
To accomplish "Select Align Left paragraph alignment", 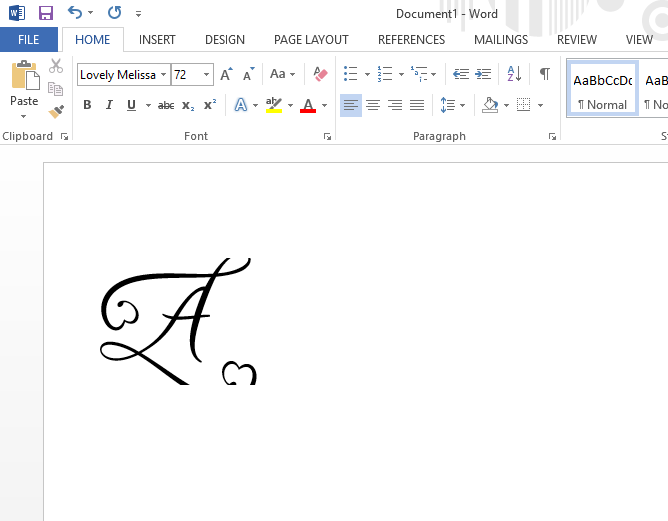I will coord(351,105).
